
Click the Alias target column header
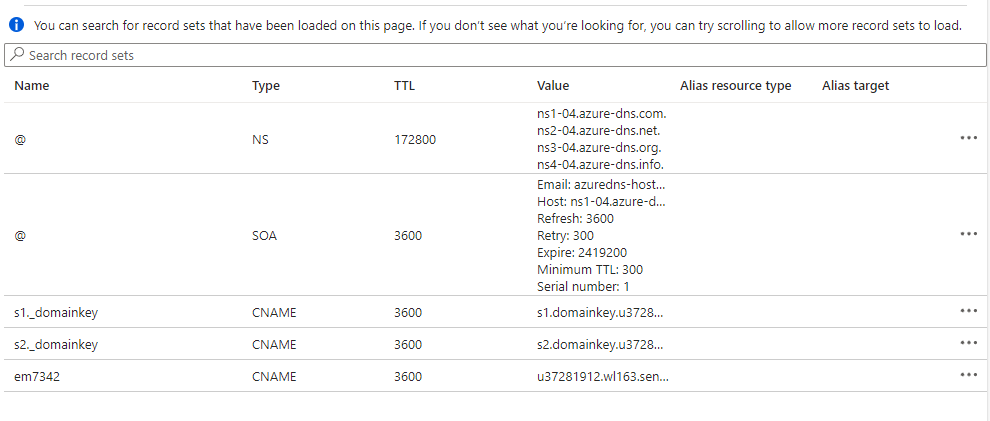855,86
